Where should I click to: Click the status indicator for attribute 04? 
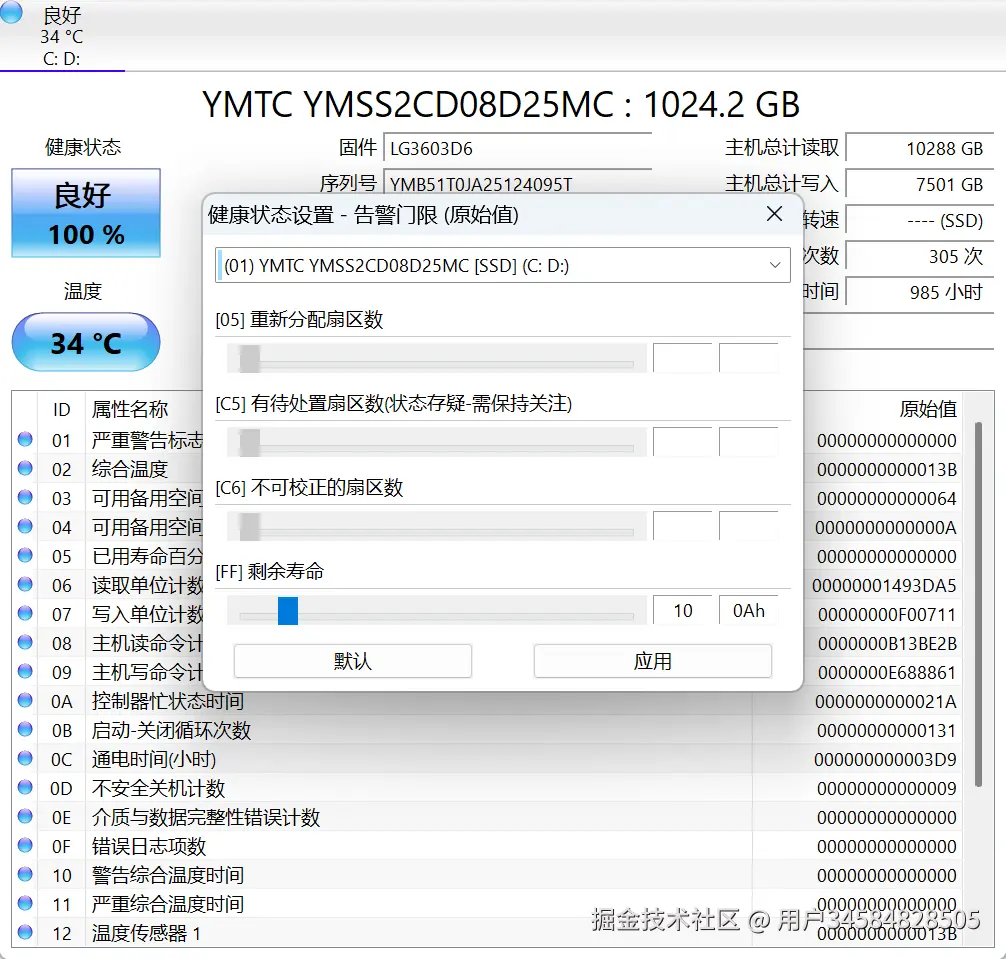[x=25, y=526]
